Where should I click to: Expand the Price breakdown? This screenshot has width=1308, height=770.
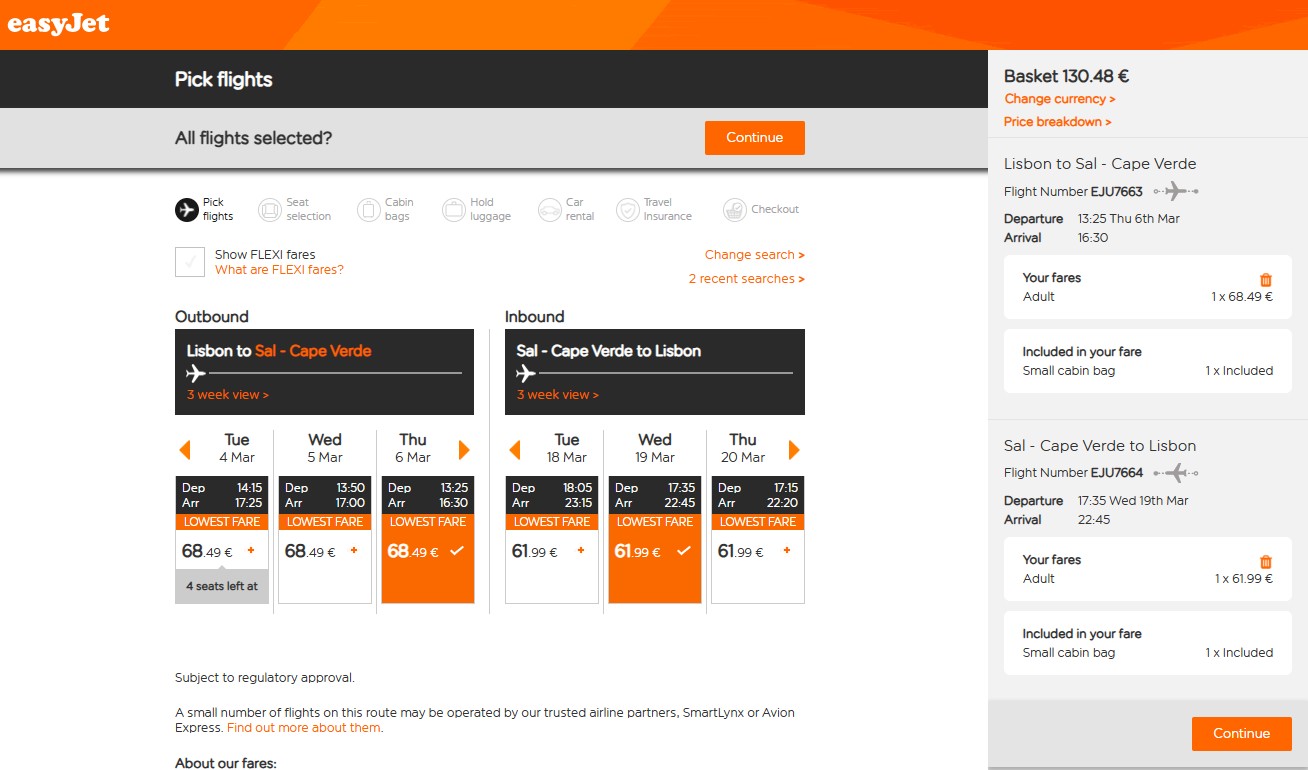click(1058, 122)
